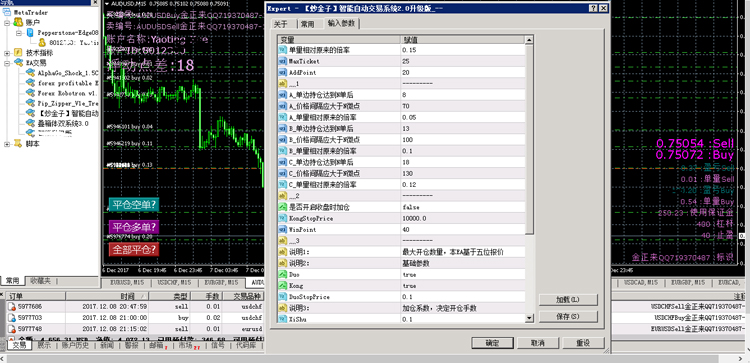Screen dimensions: 750x363
Task: Edit MaxTicket value 25
Action: tap(463, 61)
